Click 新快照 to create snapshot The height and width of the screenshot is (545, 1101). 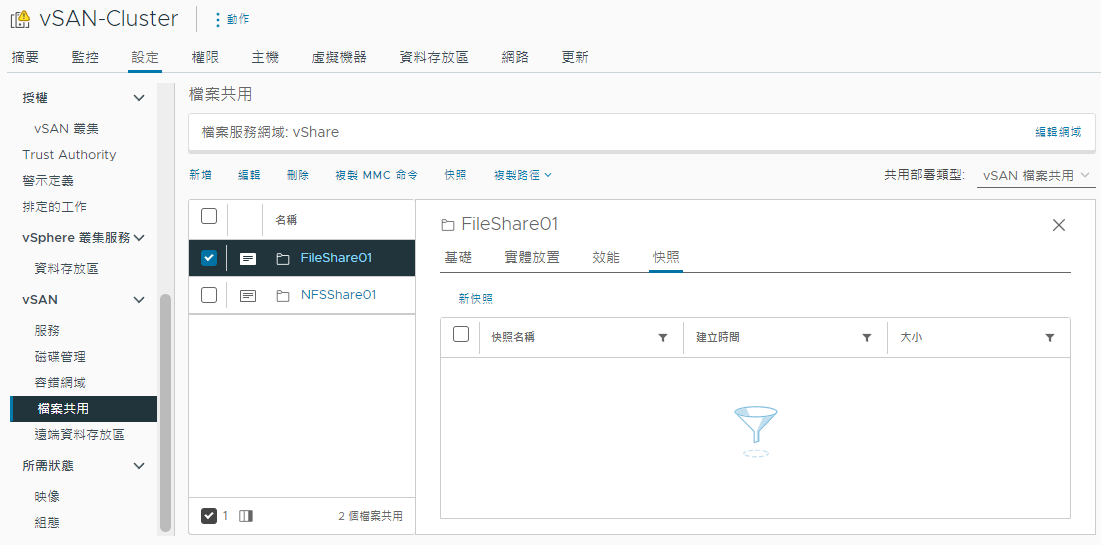[x=475, y=299]
